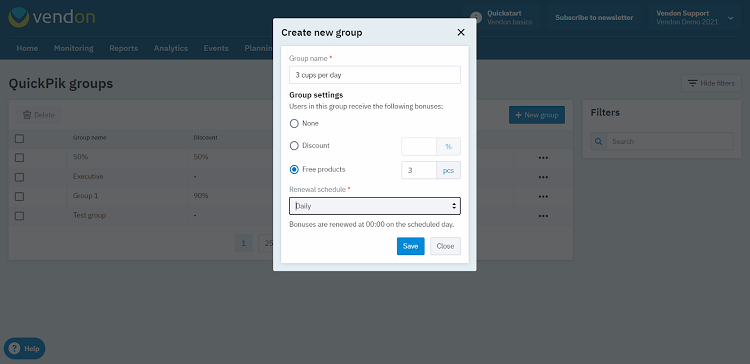Click the Group name input field
The image size is (750, 364).
click(375, 75)
